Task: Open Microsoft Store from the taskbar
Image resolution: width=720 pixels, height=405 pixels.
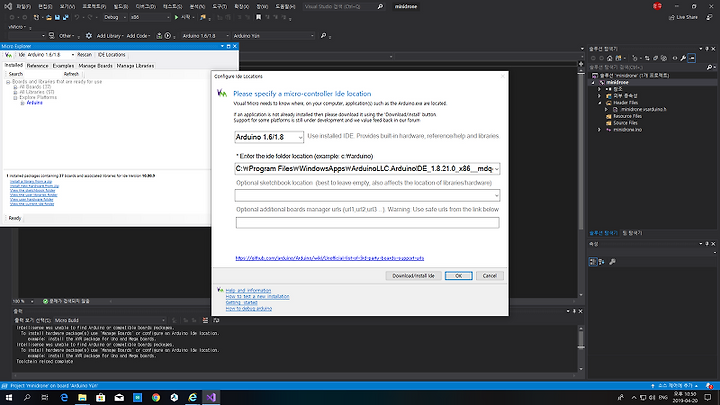Action: click(101, 397)
